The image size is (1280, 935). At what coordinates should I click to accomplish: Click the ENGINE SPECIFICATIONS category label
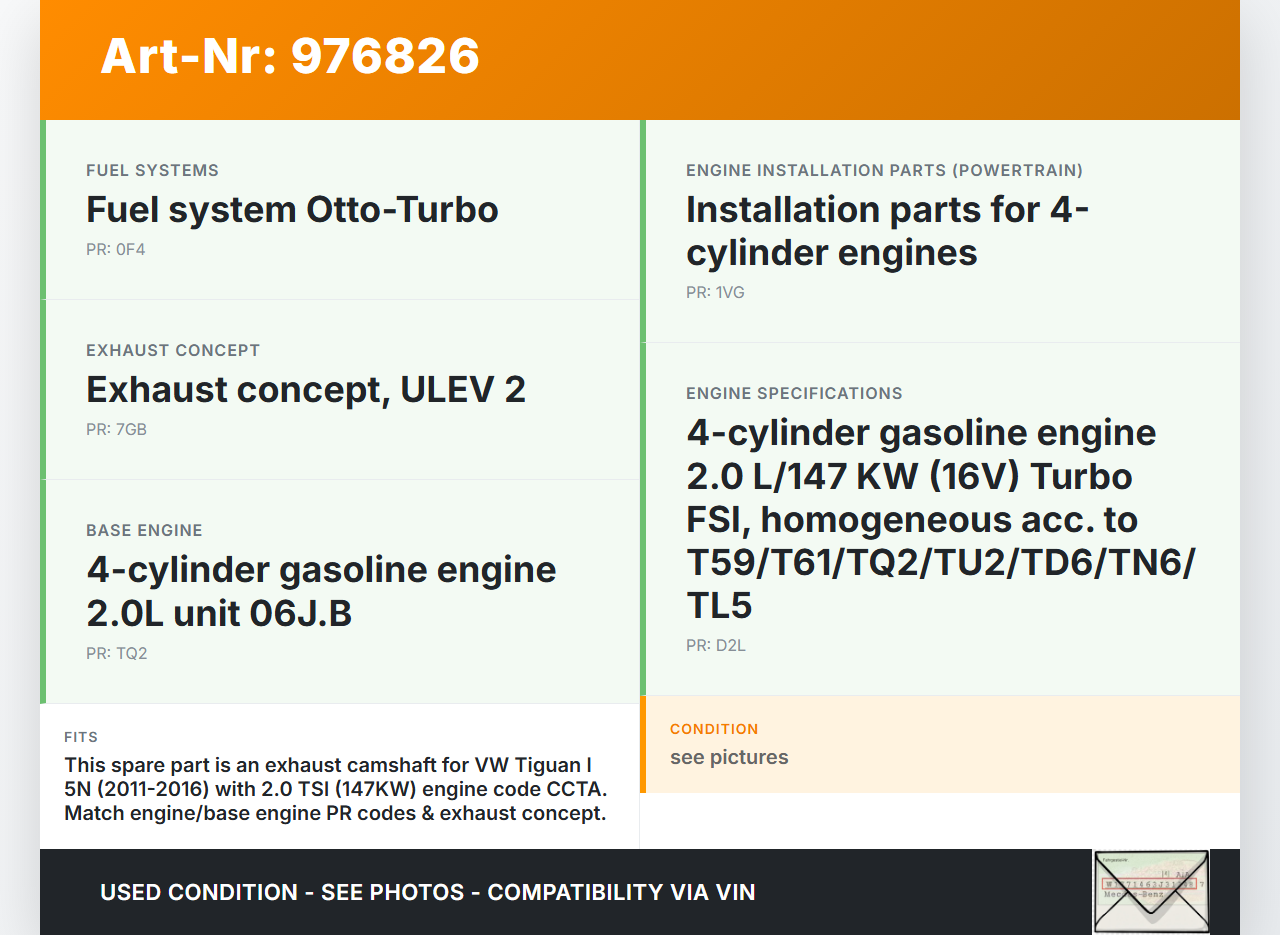(x=794, y=393)
